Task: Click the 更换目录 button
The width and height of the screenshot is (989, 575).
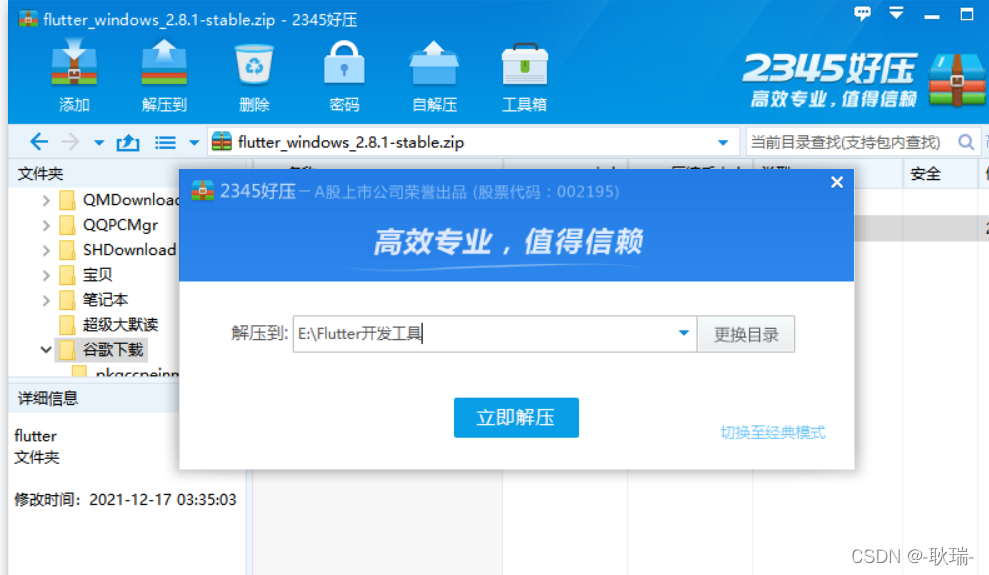Action: point(746,334)
